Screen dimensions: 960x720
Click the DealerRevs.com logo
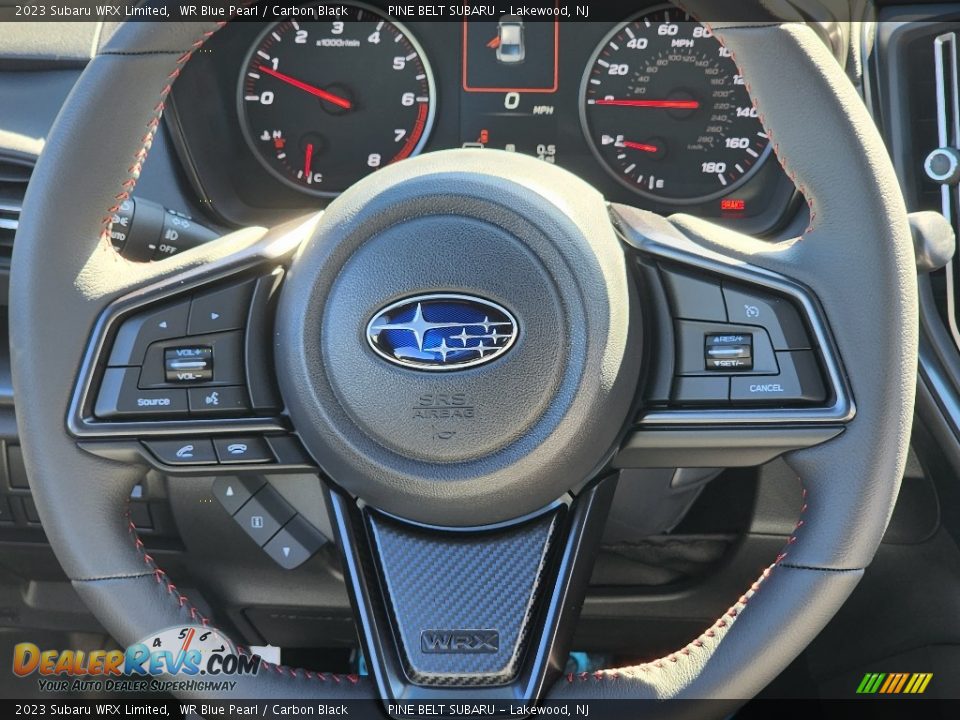pyautogui.click(x=135, y=660)
